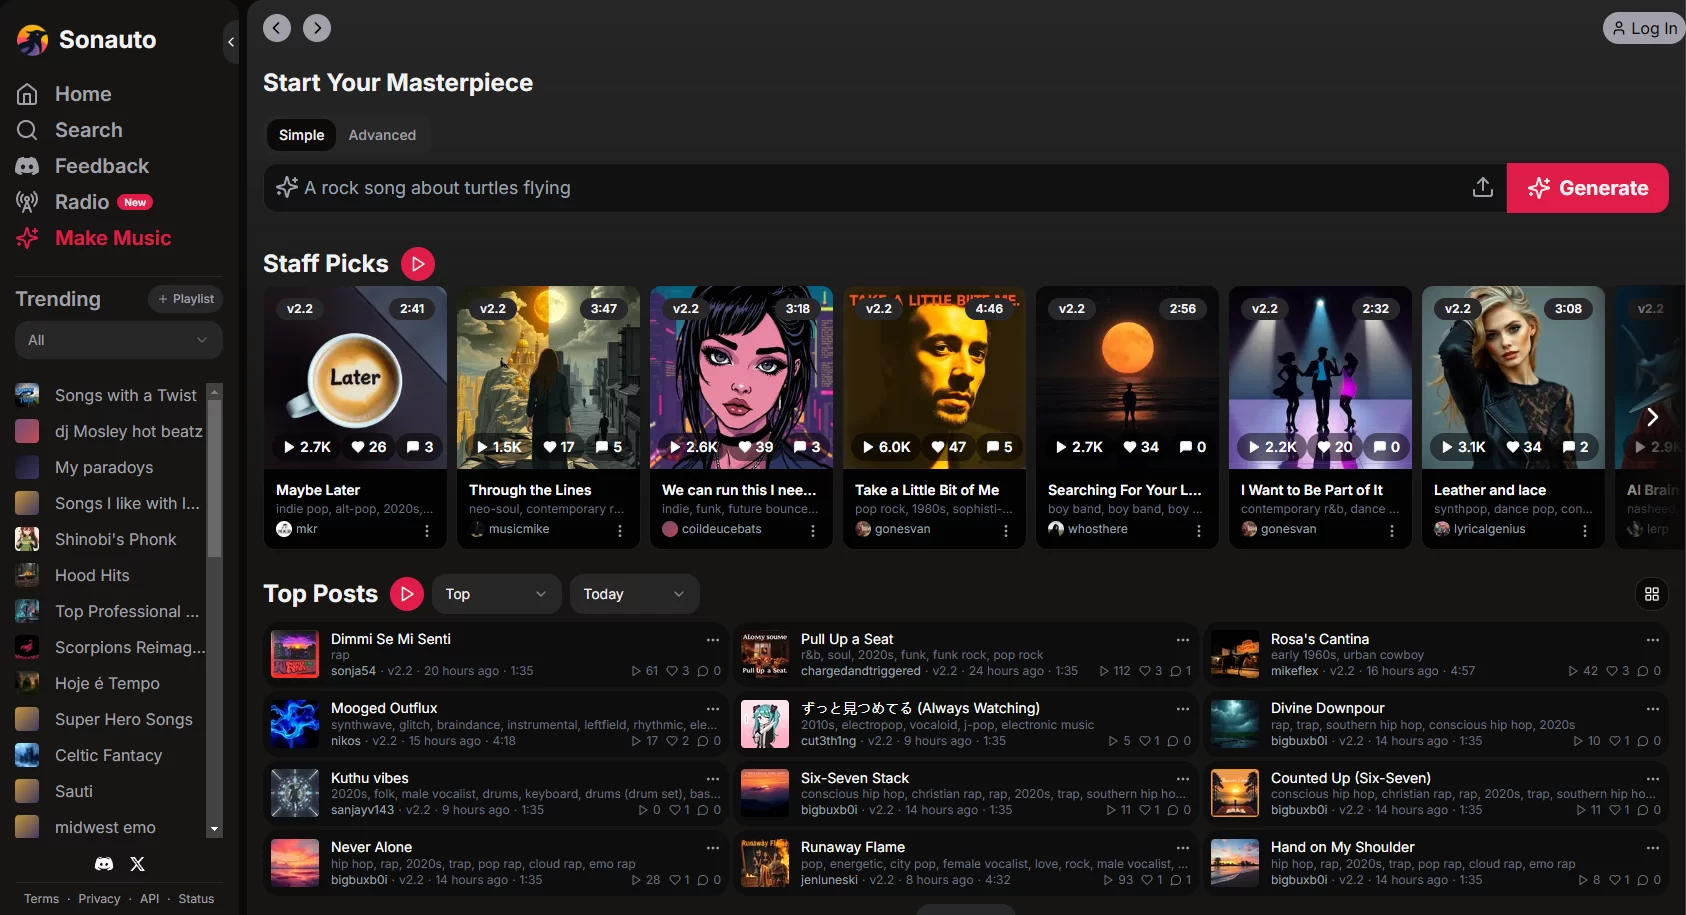Click the song prompt input field

coord(870,188)
